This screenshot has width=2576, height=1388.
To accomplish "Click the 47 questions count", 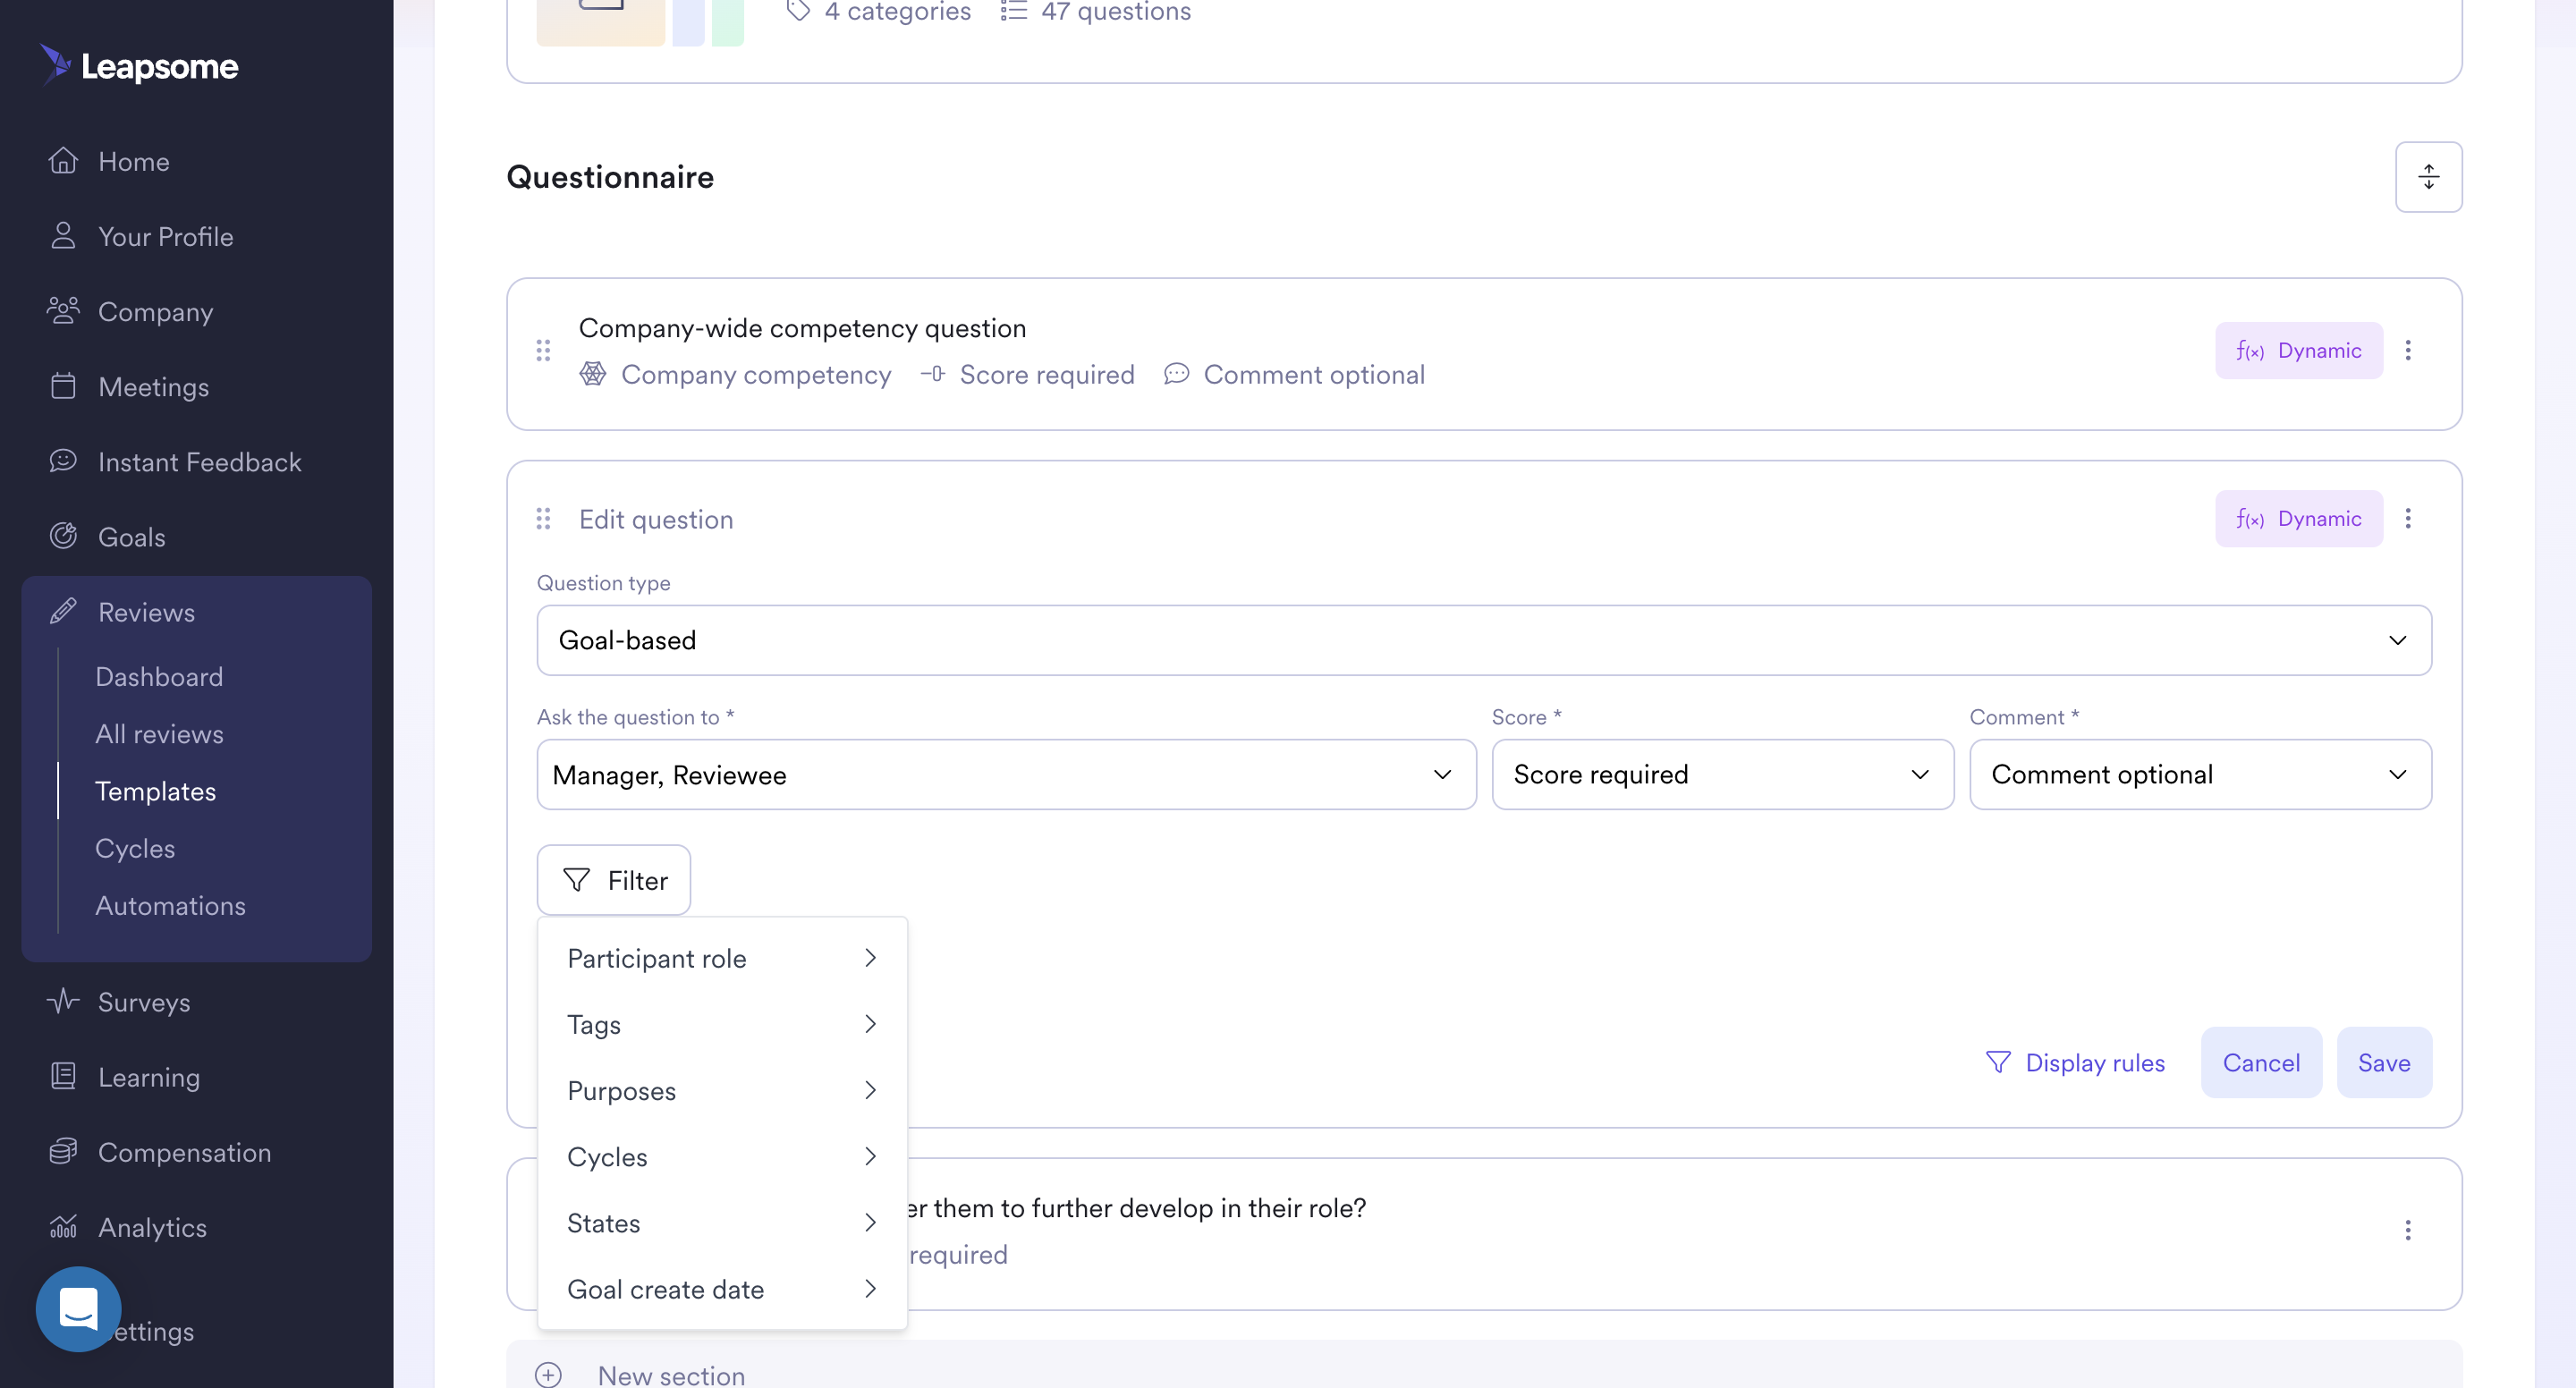I will (1115, 11).
